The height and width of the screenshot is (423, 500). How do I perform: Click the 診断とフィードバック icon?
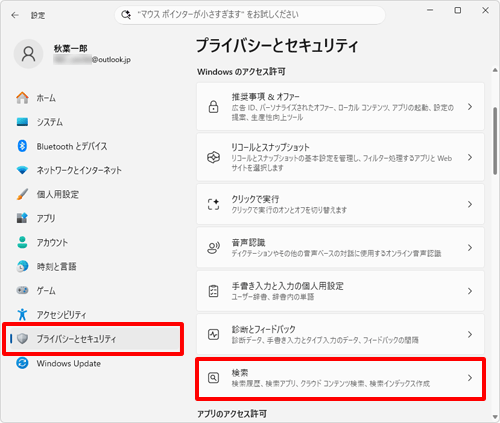(213, 334)
